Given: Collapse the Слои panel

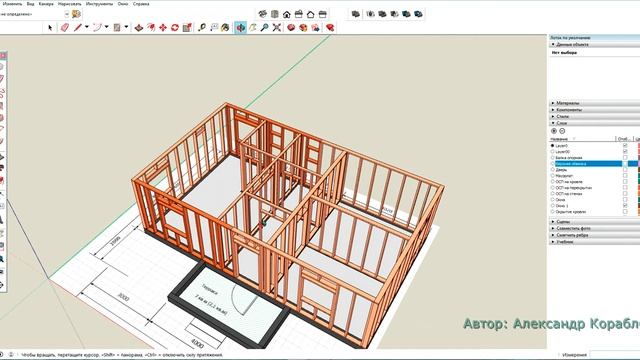Looking at the screenshot, I should (594, 123).
